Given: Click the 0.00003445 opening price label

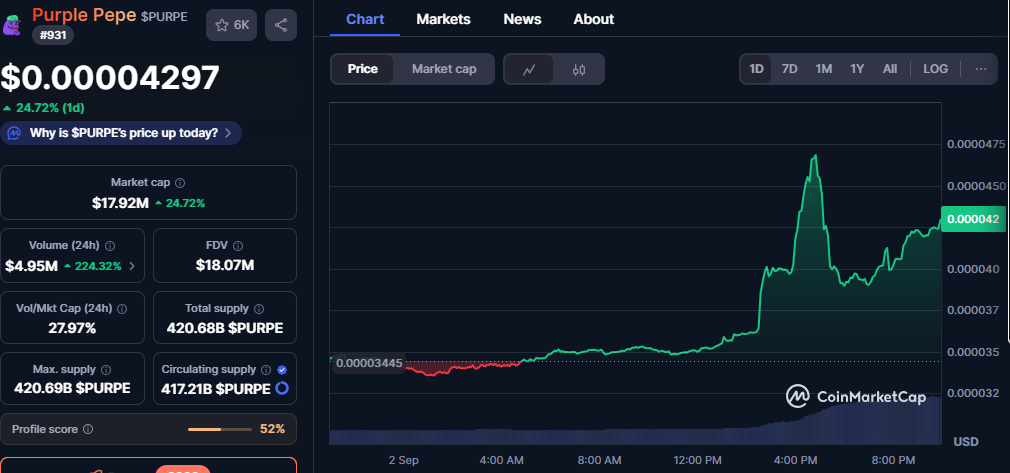Looking at the screenshot, I should pos(370,363).
